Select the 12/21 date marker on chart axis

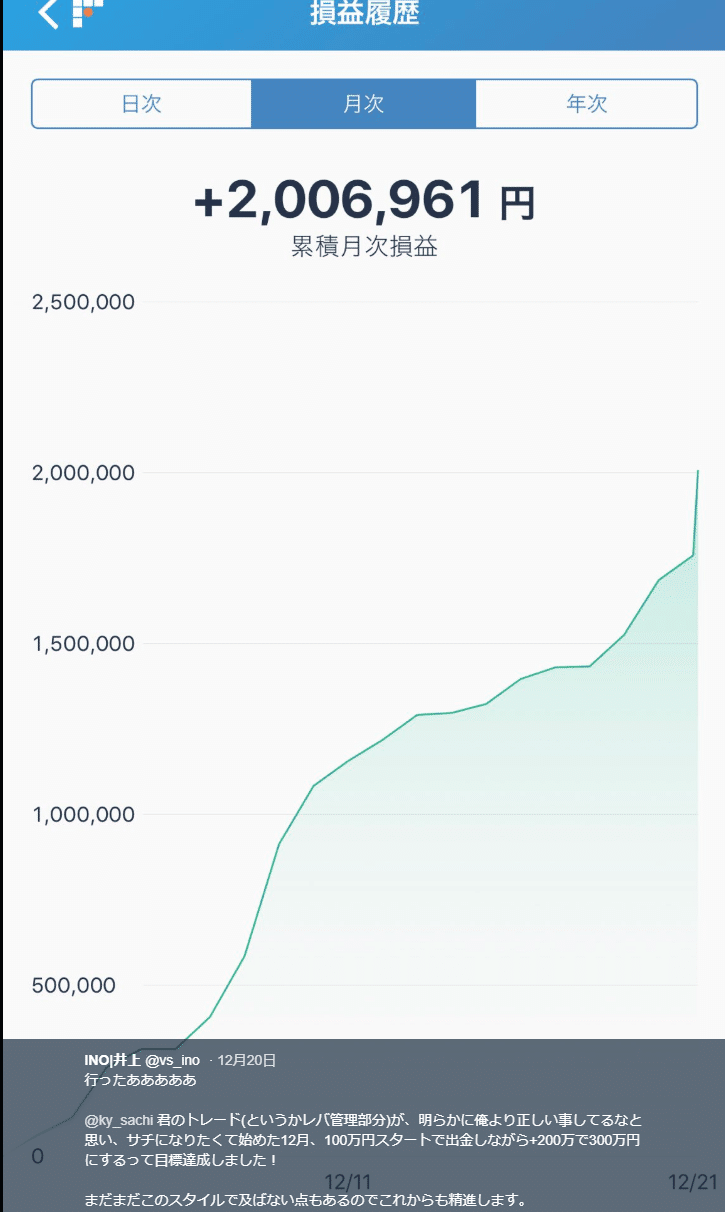coord(693,1182)
